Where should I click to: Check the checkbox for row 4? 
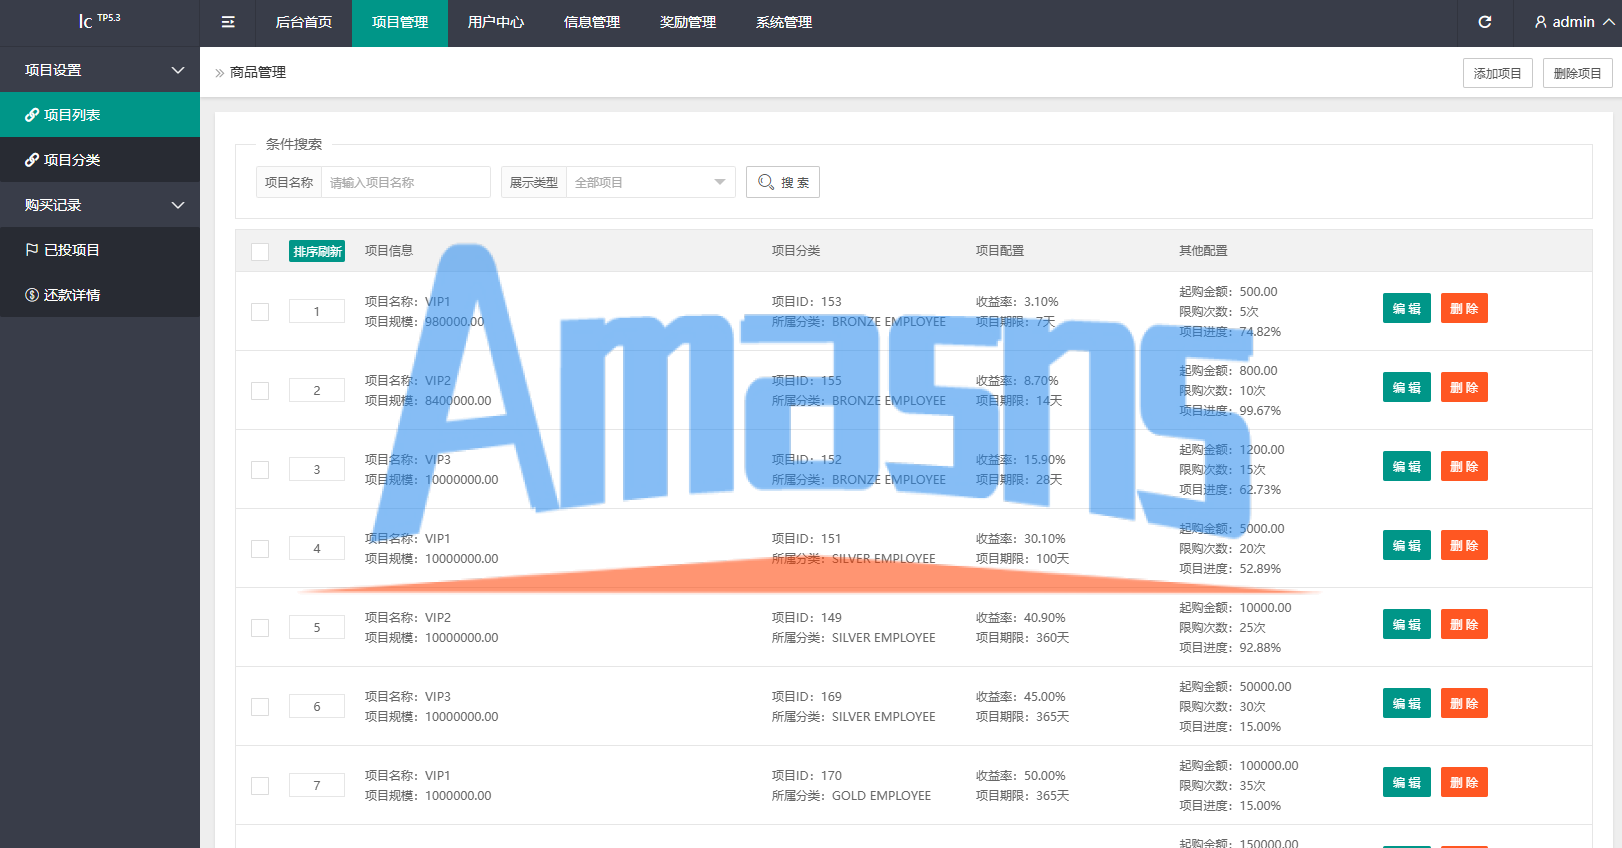(260, 549)
